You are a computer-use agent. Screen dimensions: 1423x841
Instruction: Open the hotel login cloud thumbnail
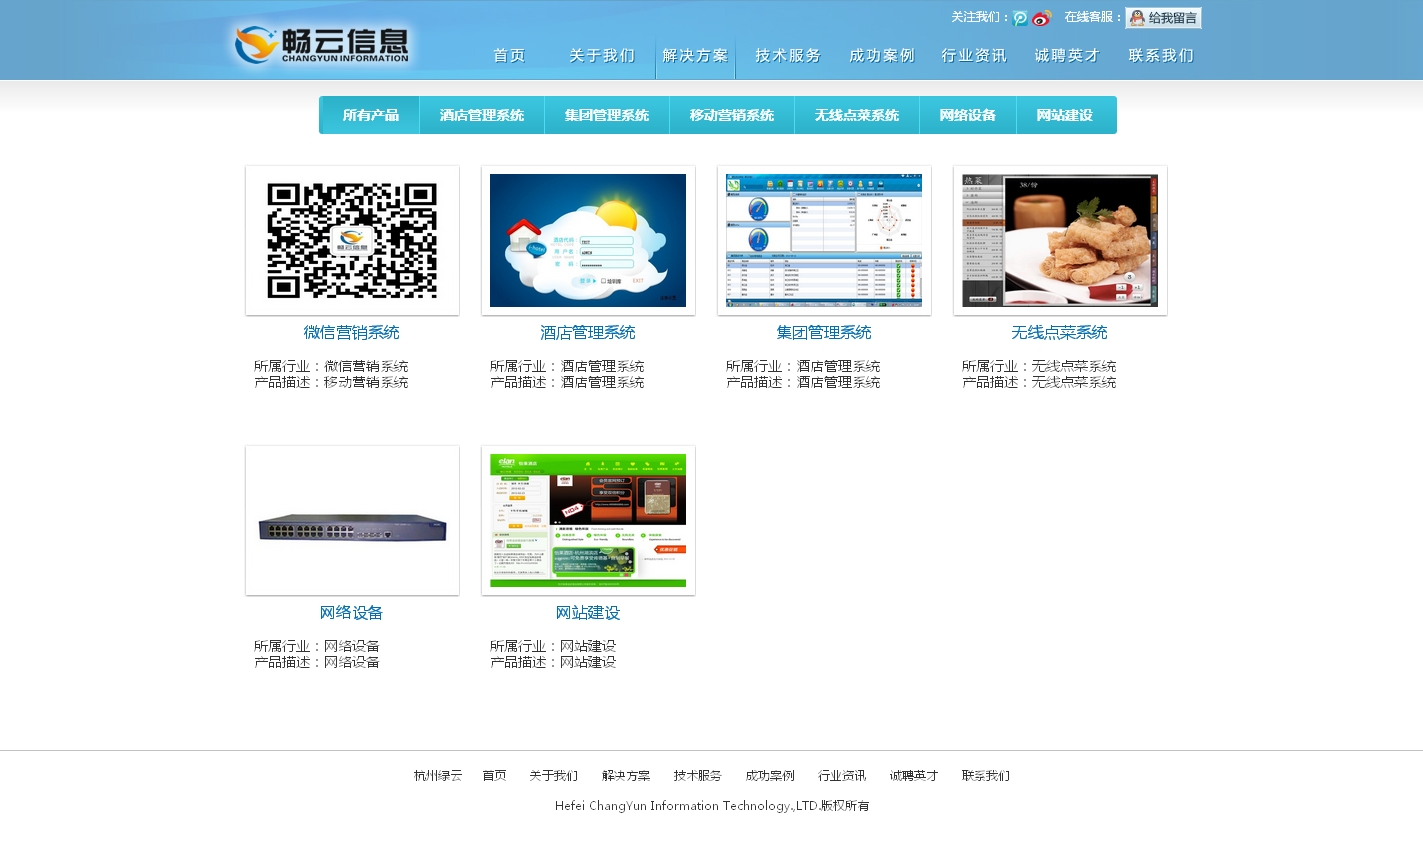coord(588,241)
